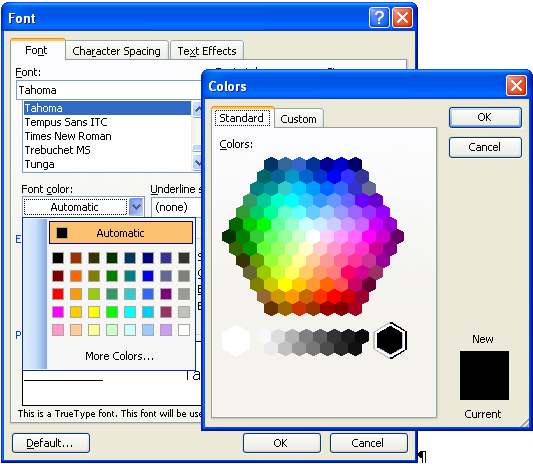Click font list scroll down arrow
This screenshot has width=533, height=464.
click(x=197, y=163)
